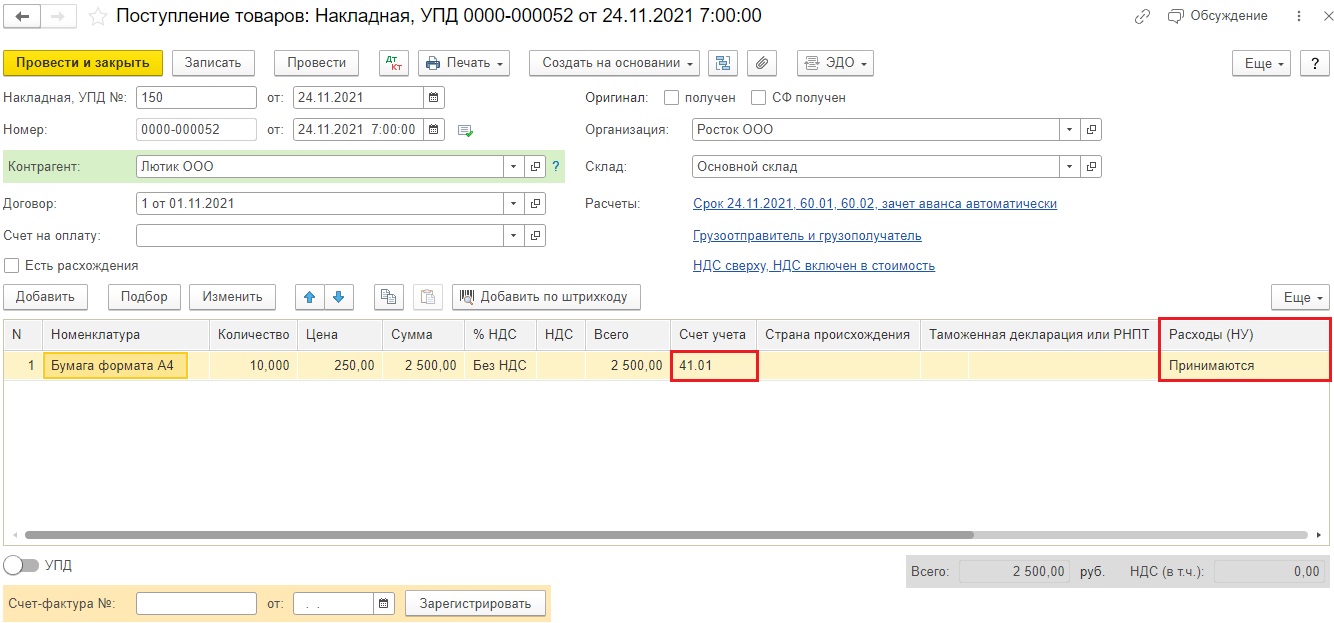Viewport: 1334px width, 623px height.
Task: Open the ЭДО dropdown menu
Action: point(835,63)
